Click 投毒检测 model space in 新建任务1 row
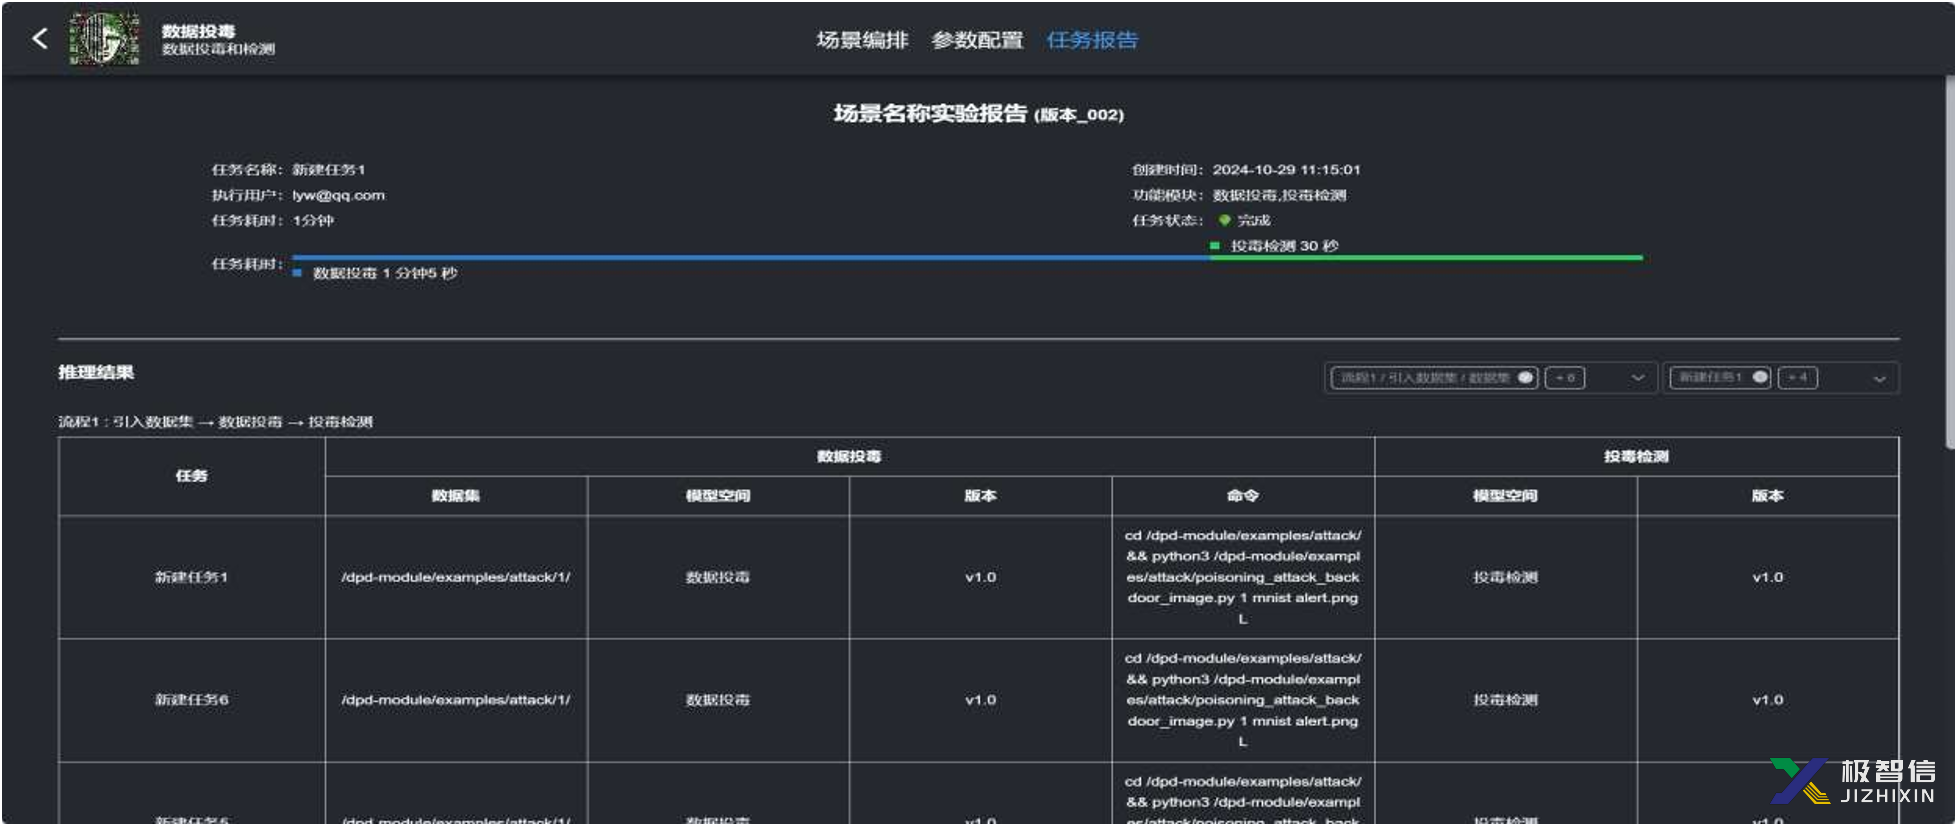1957x826 pixels. [1505, 577]
